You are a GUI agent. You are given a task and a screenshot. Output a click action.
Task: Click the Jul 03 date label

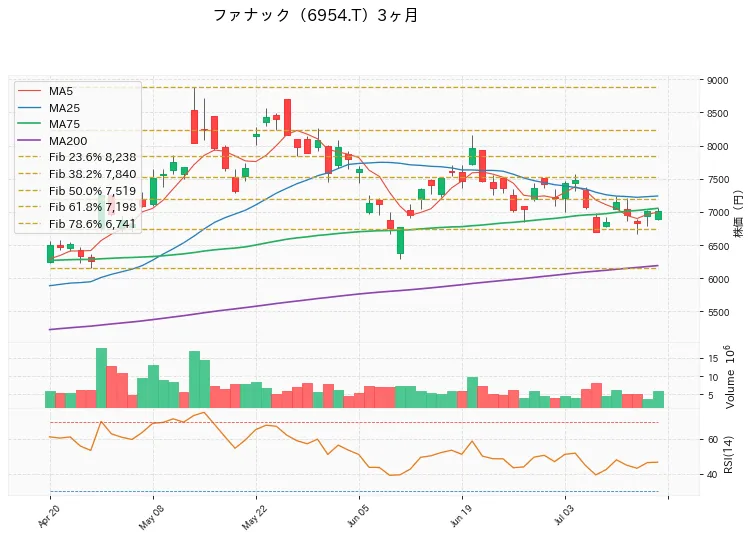click(564, 516)
